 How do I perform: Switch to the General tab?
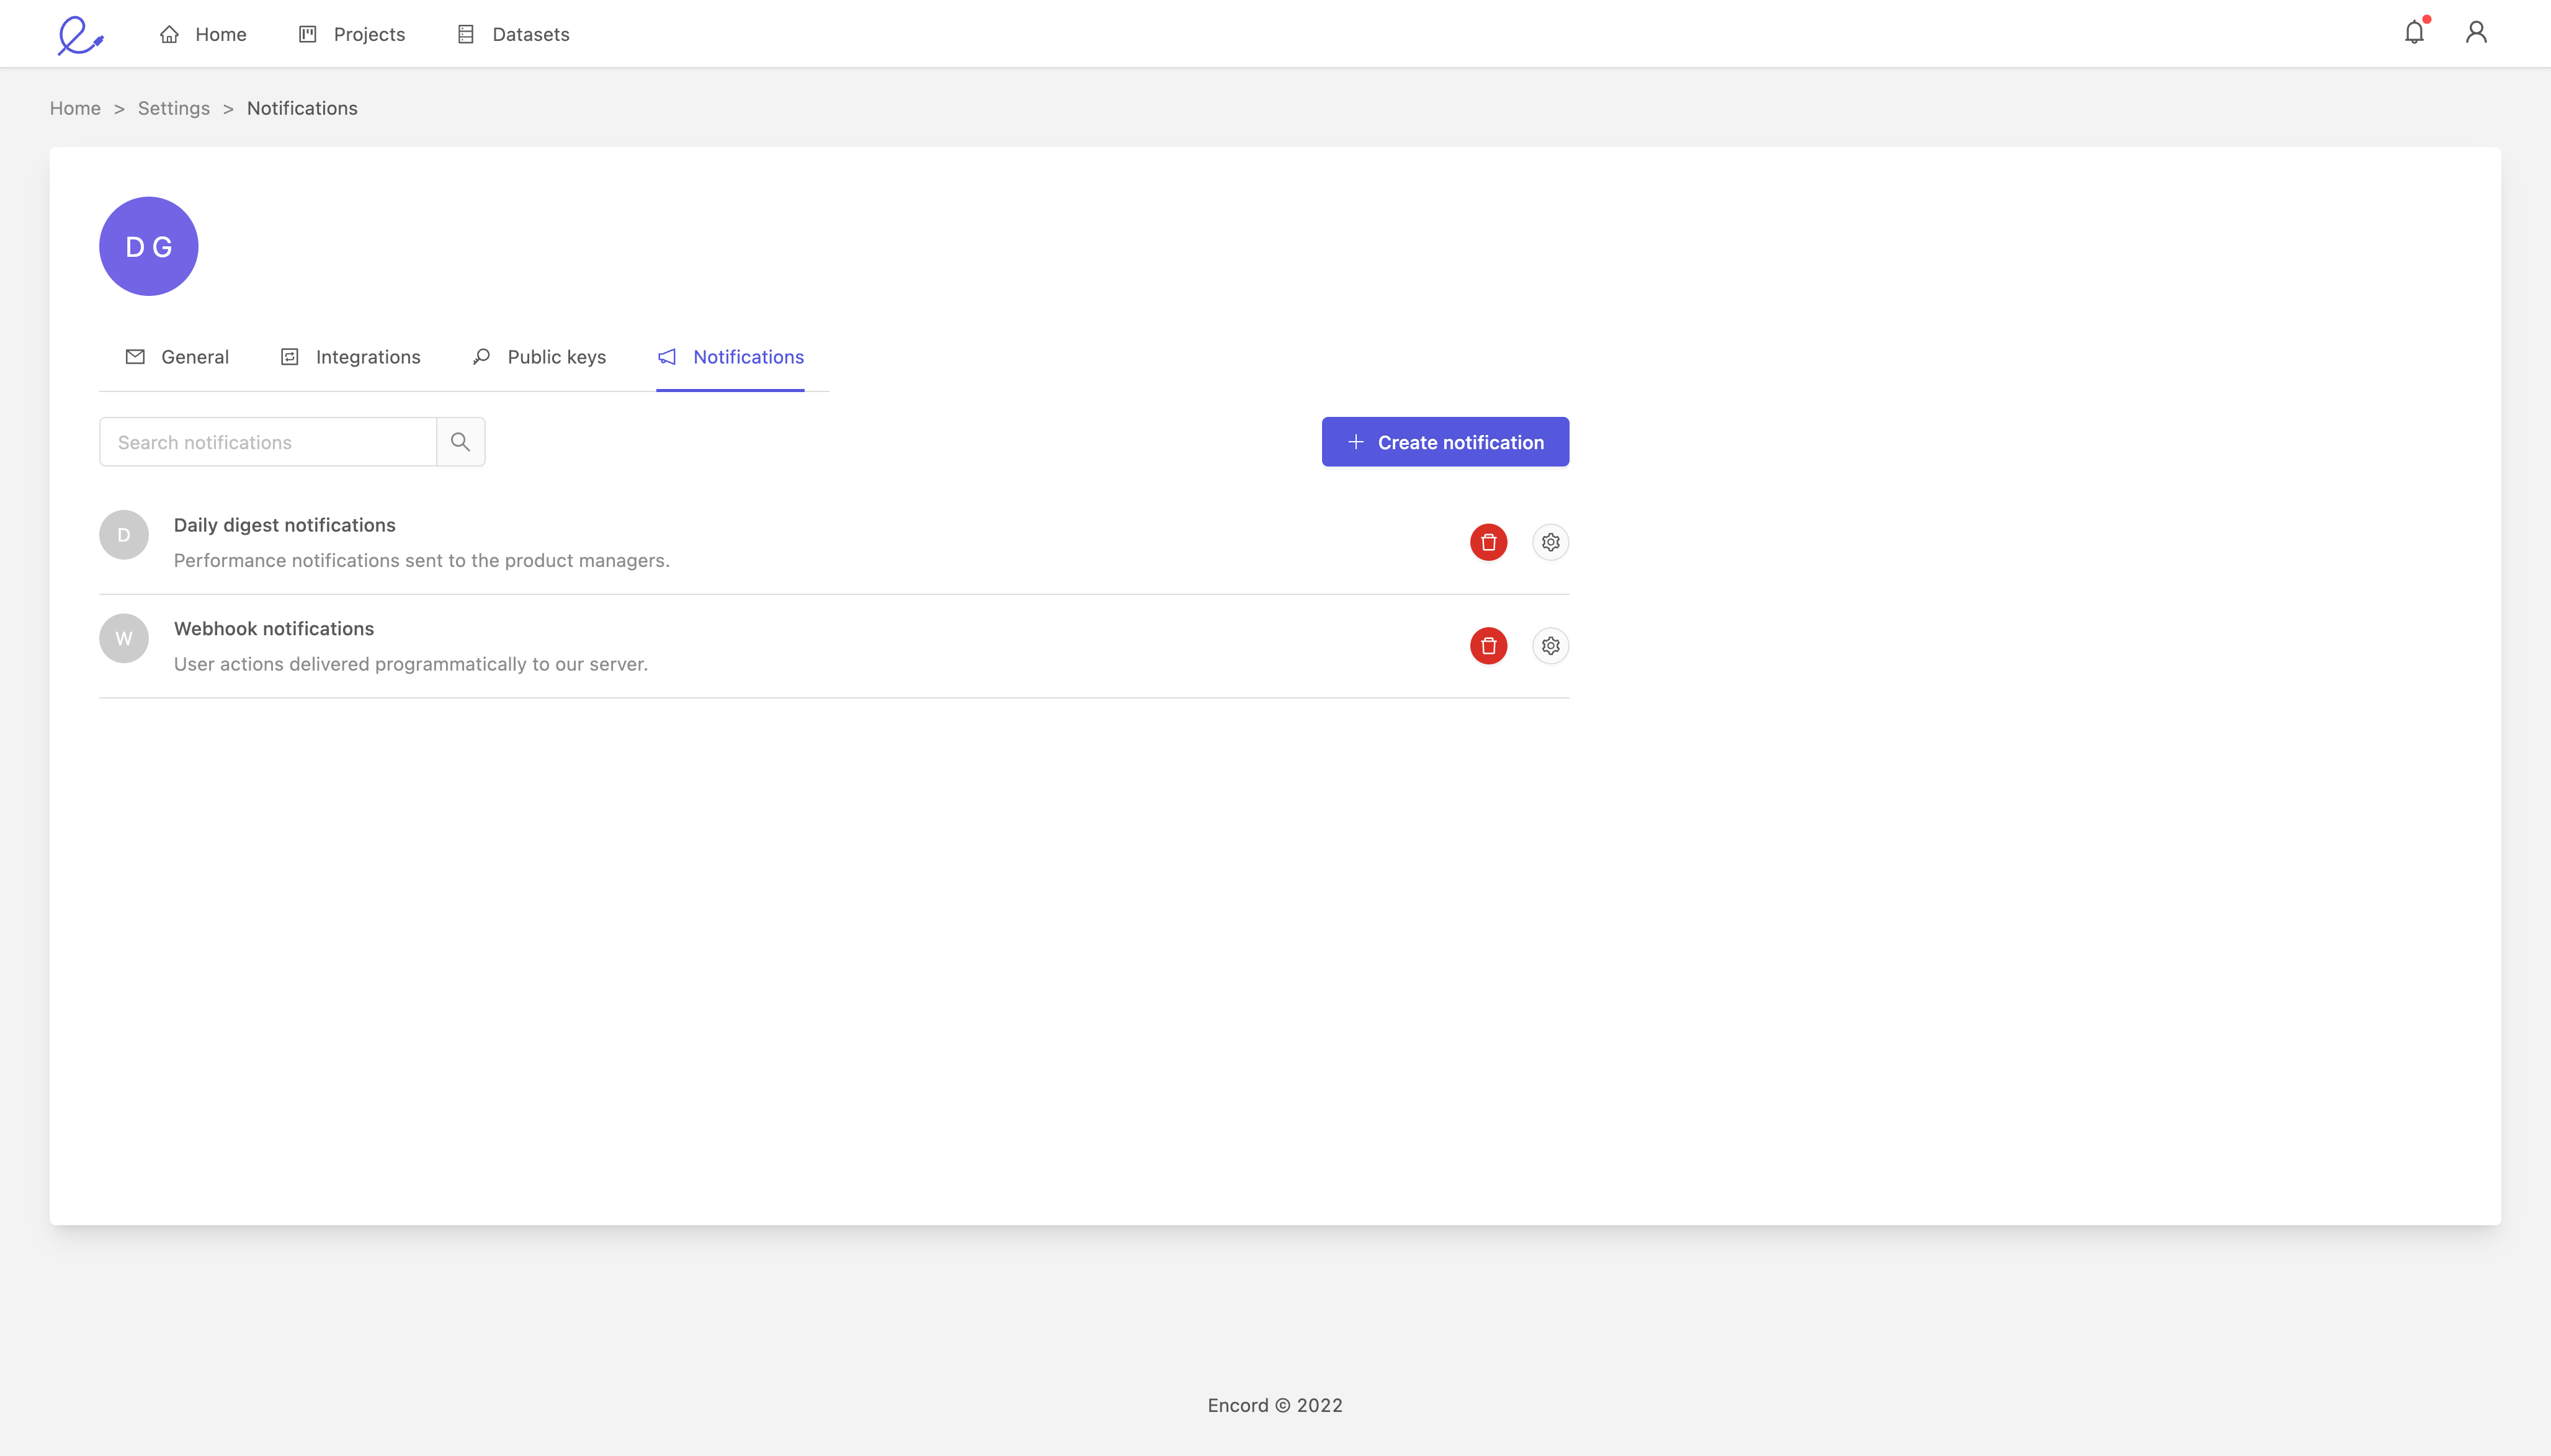pyautogui.click(x=177, y=357)
